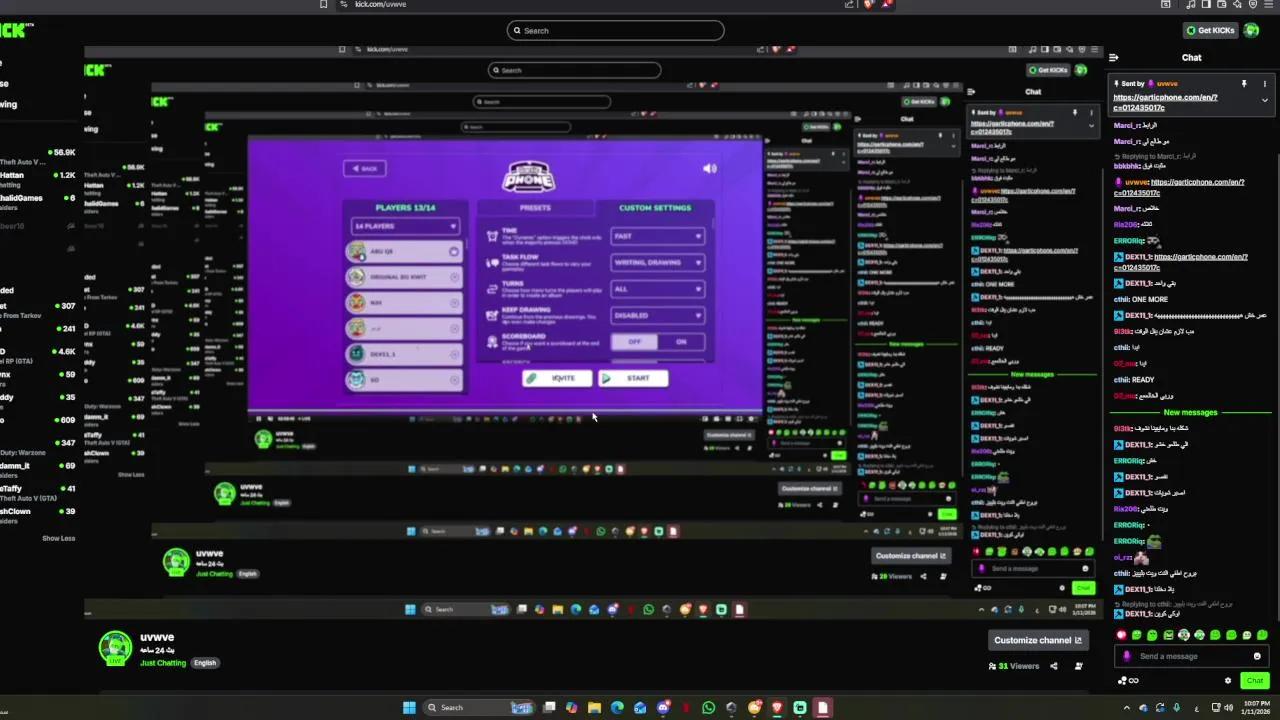Image resolution: width=1280 pixels, height=720 pixels.
Task: Expand the pinned message chevron in chat
Action: point(1264,100)
